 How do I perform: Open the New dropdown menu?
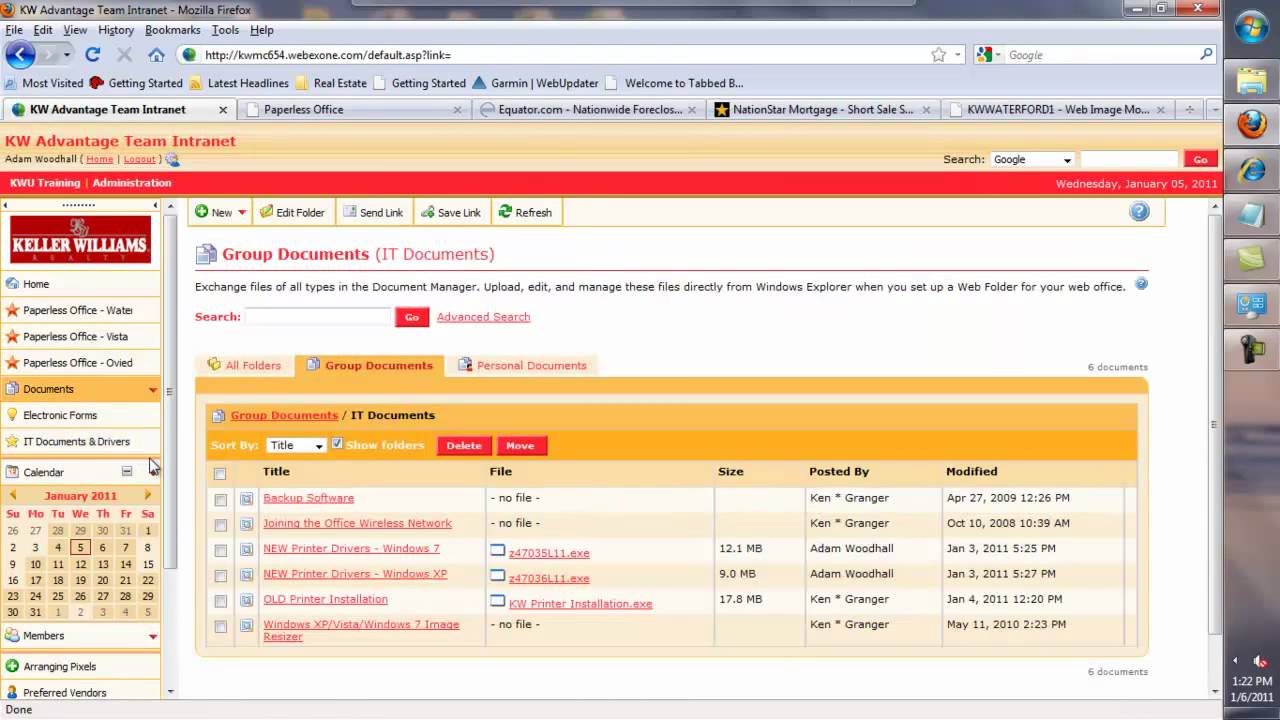(221, 212)
